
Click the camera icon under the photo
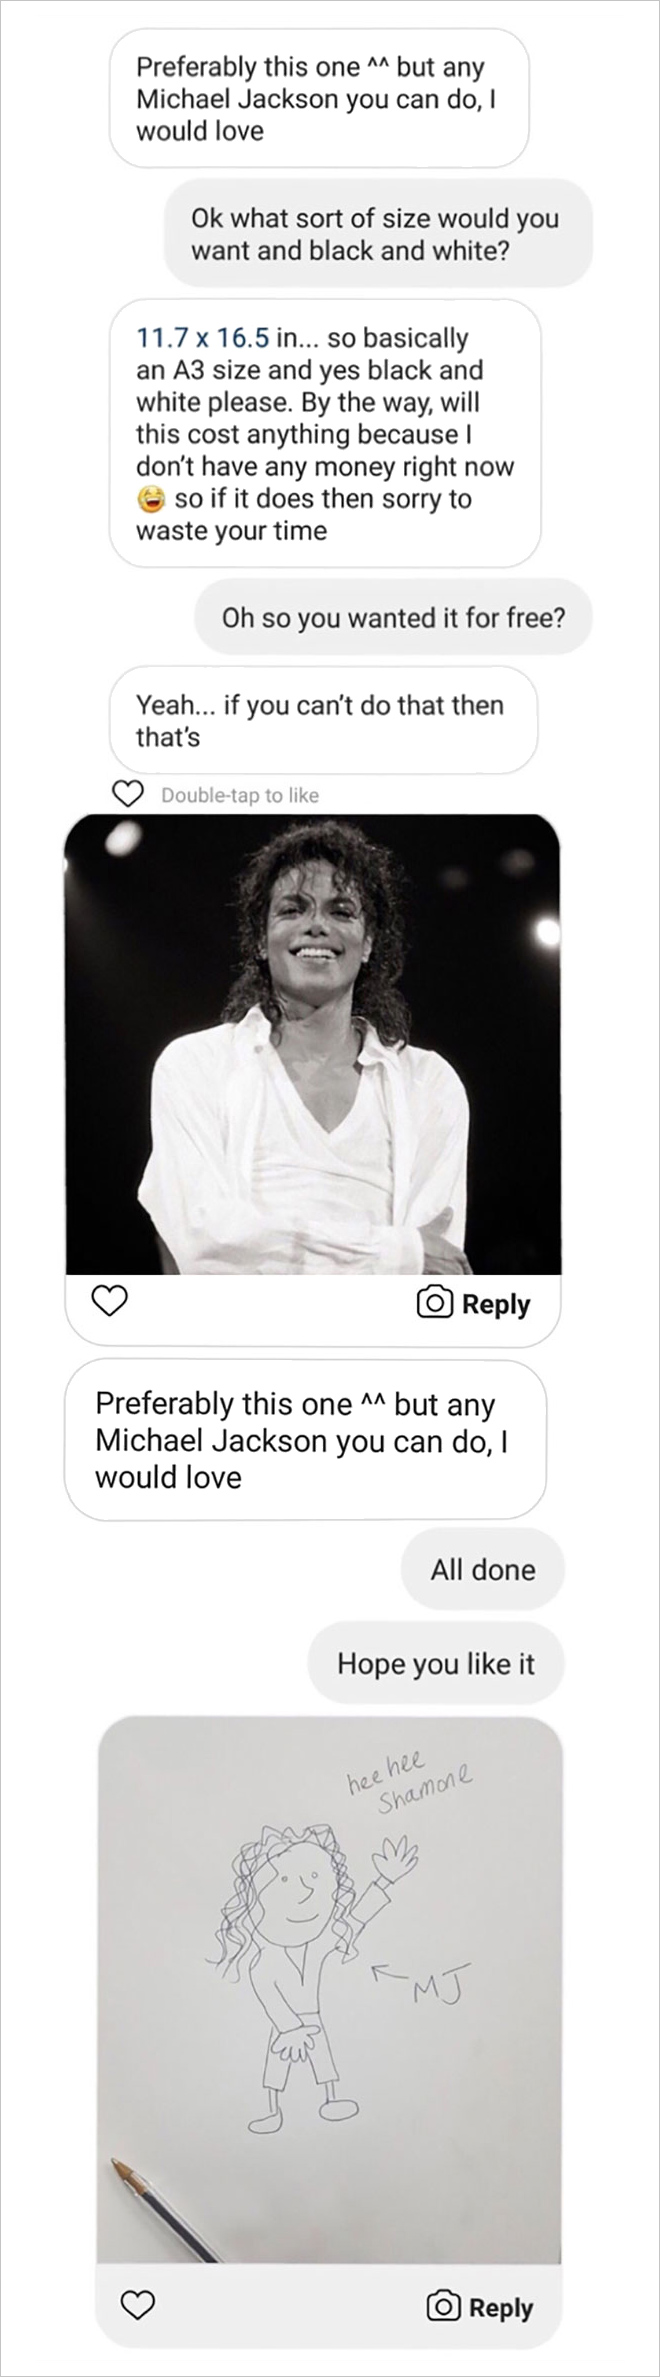[434, 1303]
